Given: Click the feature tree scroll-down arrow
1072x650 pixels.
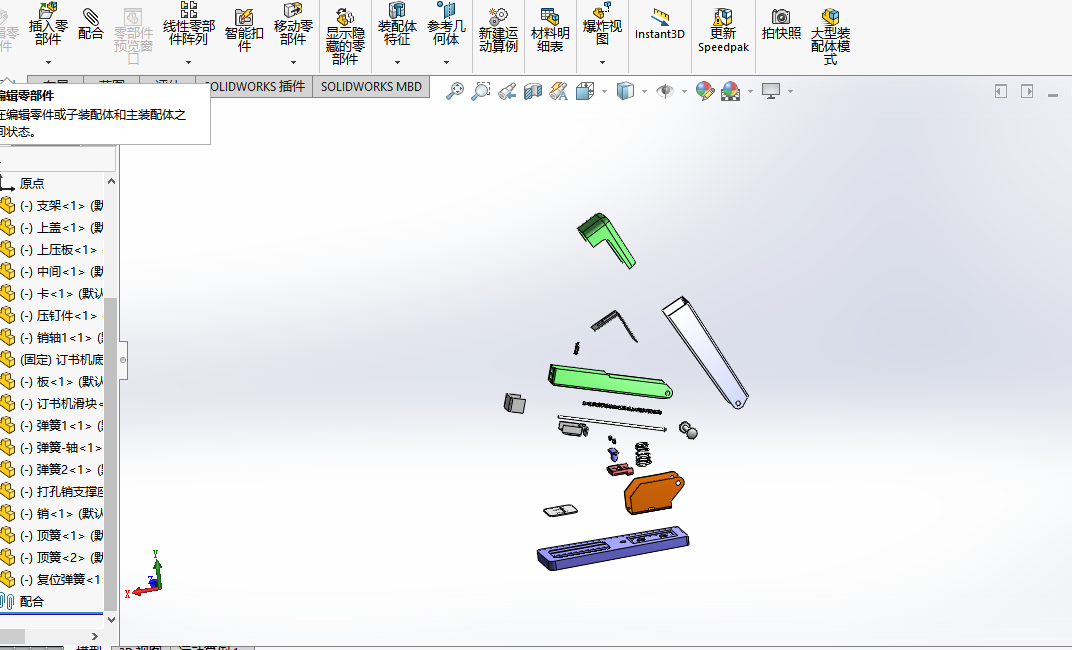Looking at the screenshot, I should coord(111,620).
